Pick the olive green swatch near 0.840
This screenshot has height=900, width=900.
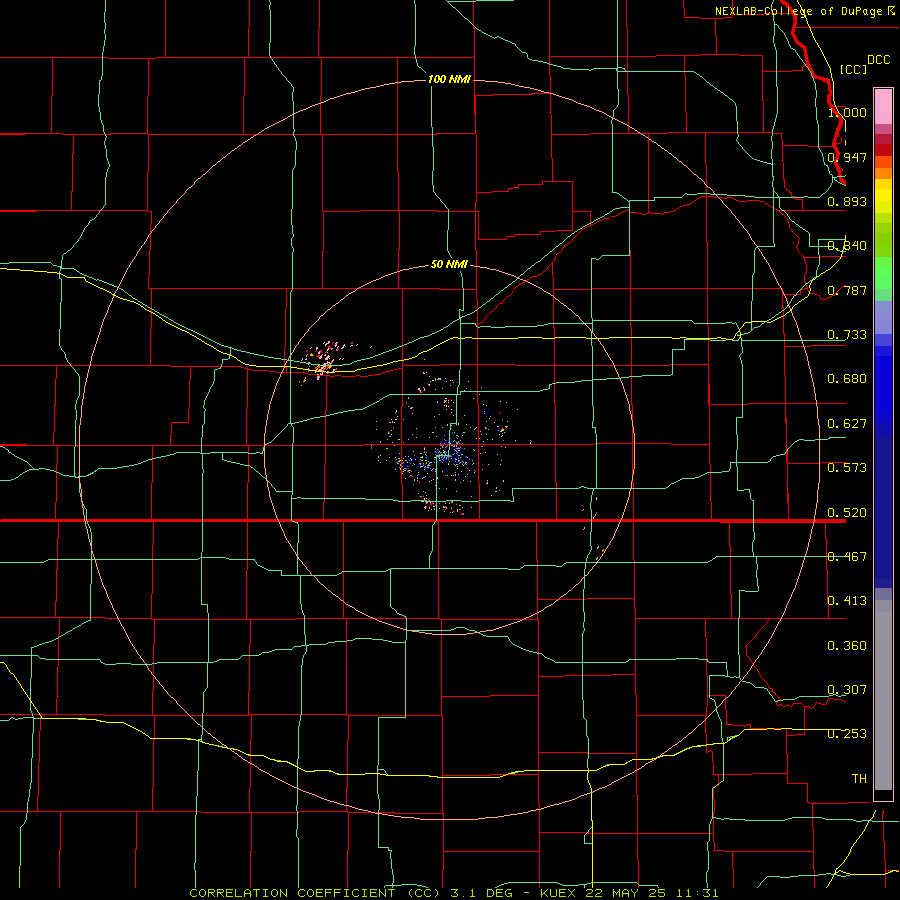[x=883, y=240]
